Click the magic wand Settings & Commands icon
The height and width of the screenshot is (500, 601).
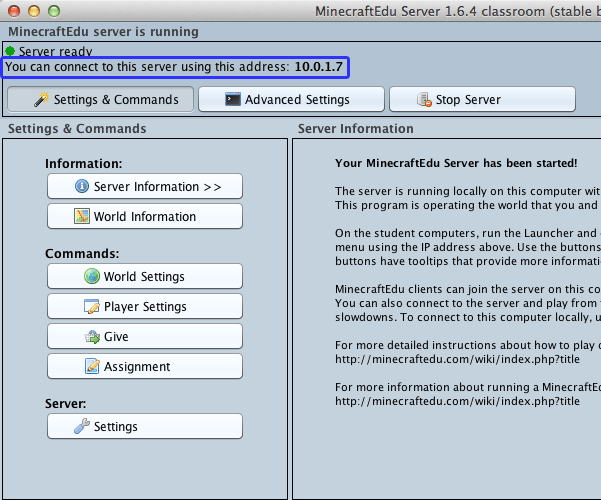tap(41, 99)
